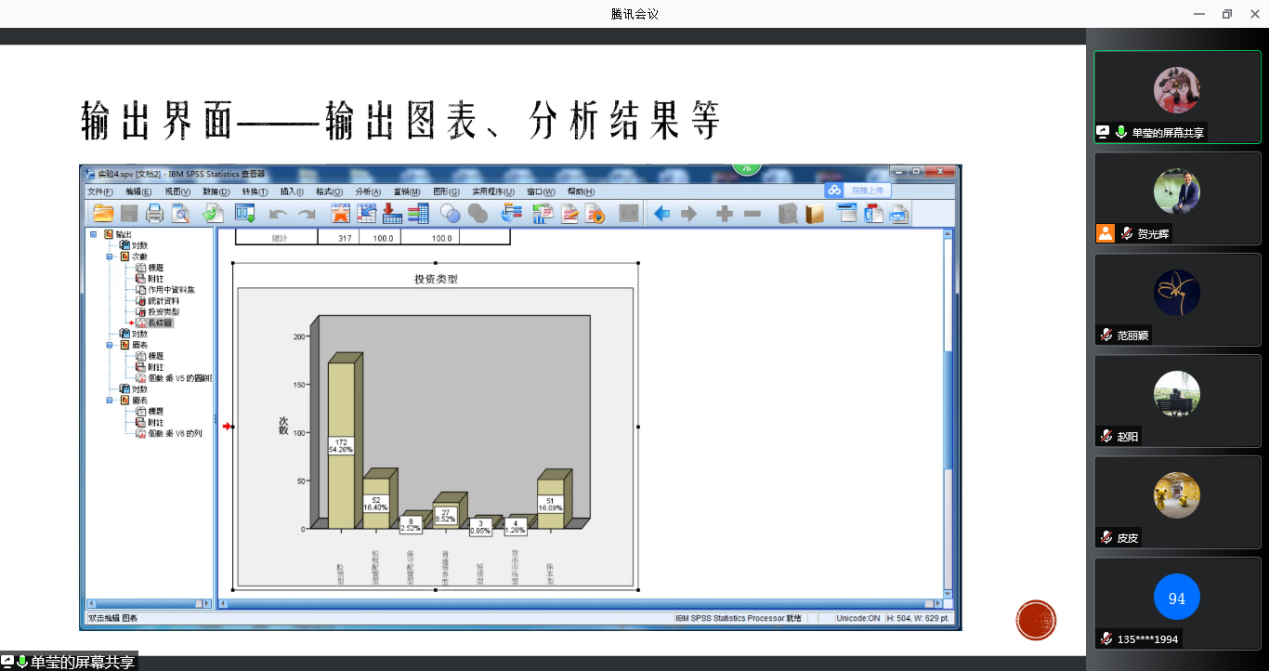Click the Save disk icon in SPSS toolbar
1269x671 pixels.
point(129,213)
